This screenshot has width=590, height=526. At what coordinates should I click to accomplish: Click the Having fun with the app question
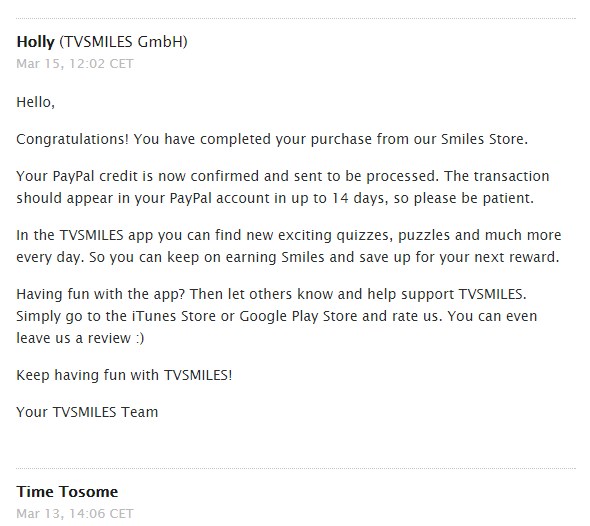[x=100, y=294]
